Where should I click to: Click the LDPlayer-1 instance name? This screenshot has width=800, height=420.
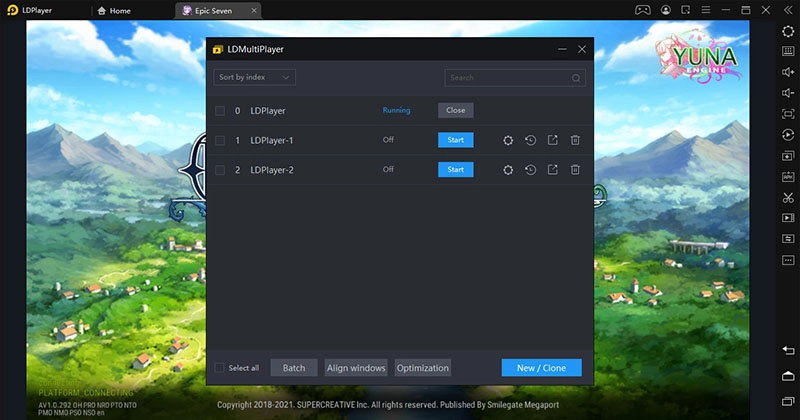271,140
